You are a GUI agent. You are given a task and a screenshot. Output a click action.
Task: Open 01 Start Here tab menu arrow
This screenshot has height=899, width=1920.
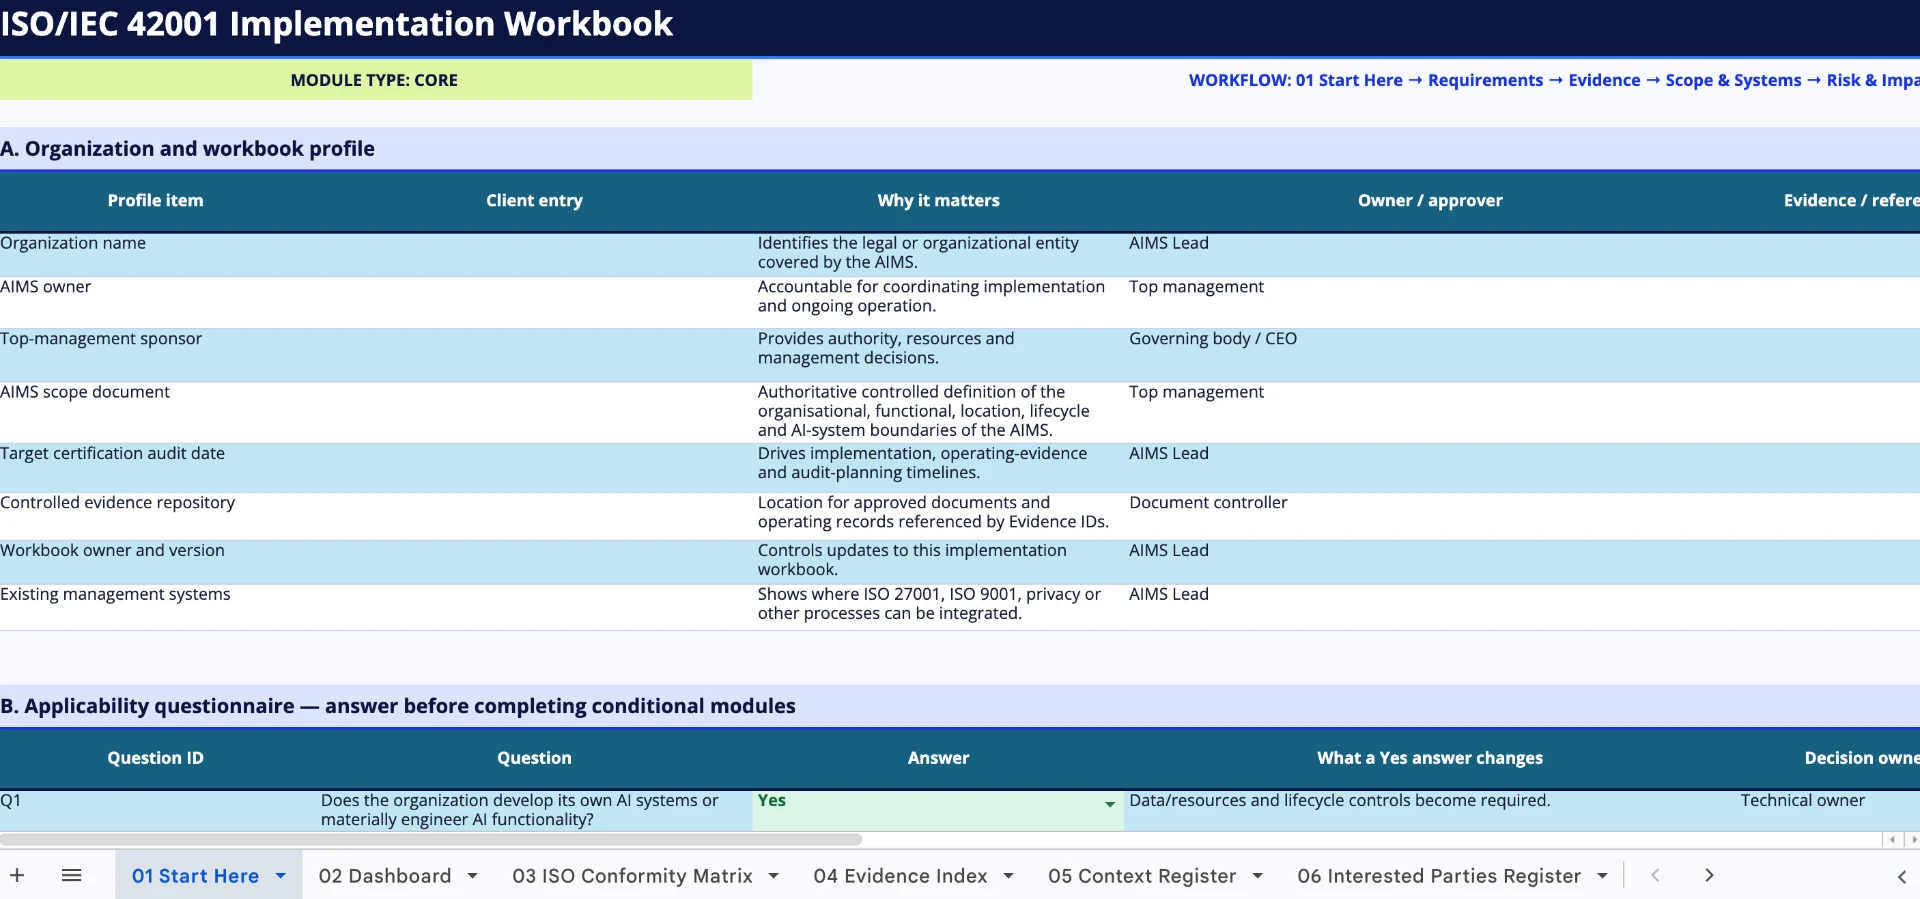click(281, 876)
